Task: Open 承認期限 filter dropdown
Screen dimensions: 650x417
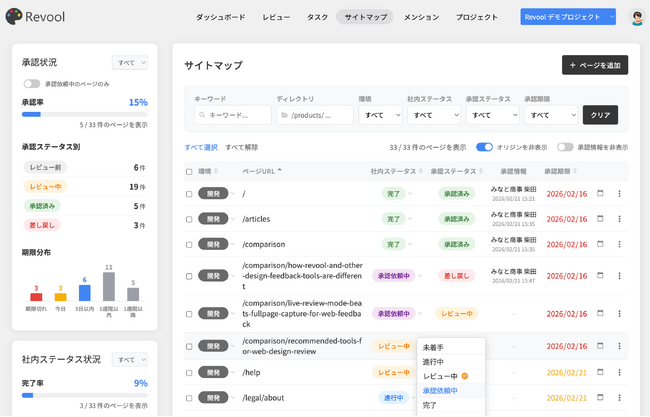Action: click(x=551, y=115)
